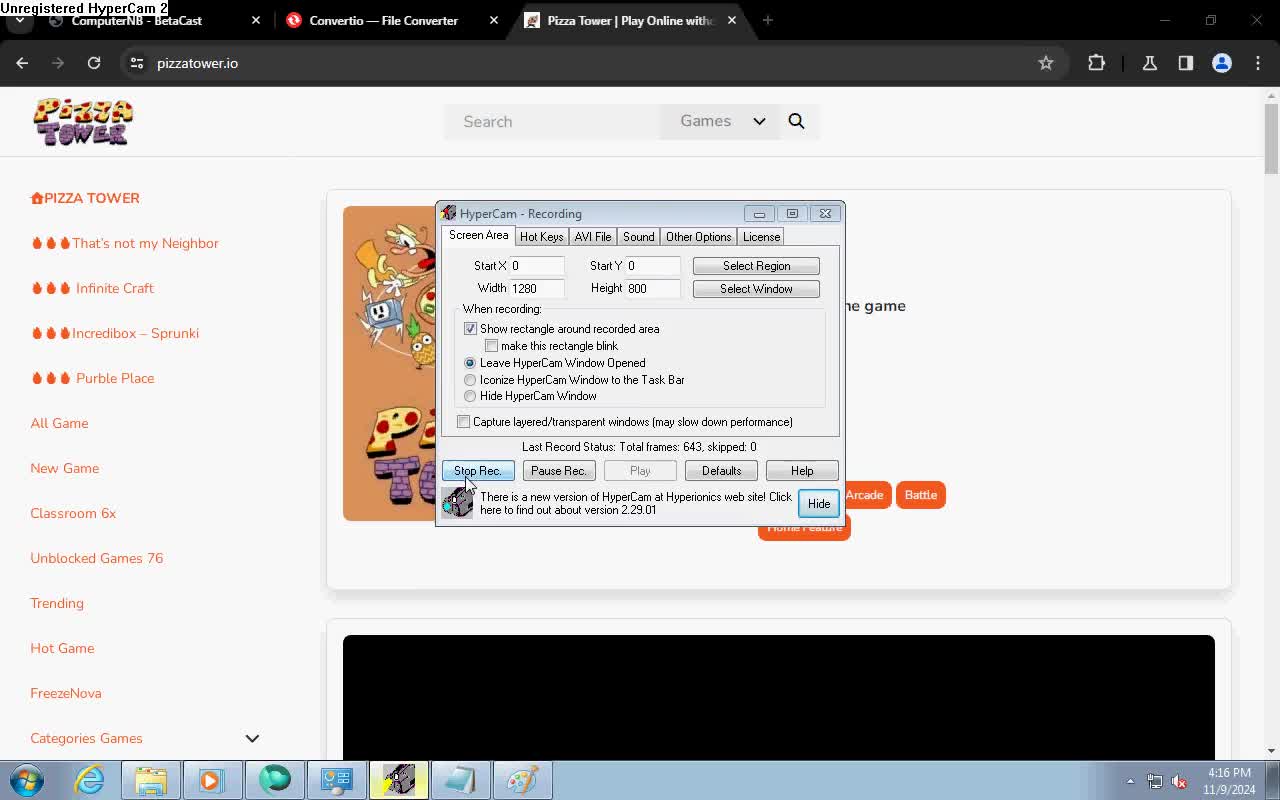Click the HyperCam camera icon in update notice

[x=458, y=501]
